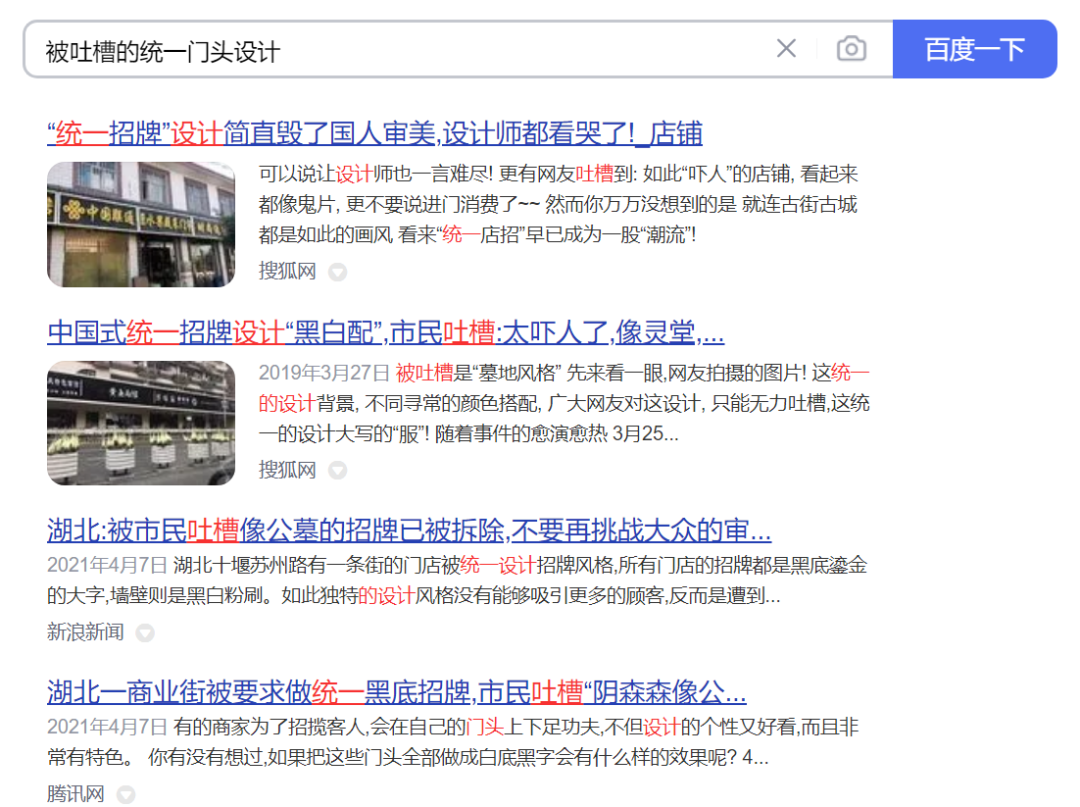Image resolution: width=1080 pixels, height=807 pixels.
Task: Expand the dropdown next to 腾讯网 source
Action: point(125,795)
